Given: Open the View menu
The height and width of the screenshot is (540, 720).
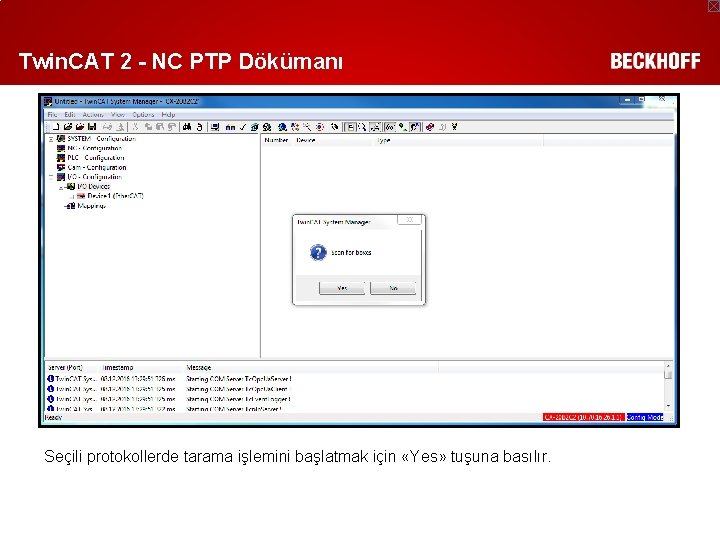Looking at the screenshot, I should pyautogui.click(x=118, y=114).
